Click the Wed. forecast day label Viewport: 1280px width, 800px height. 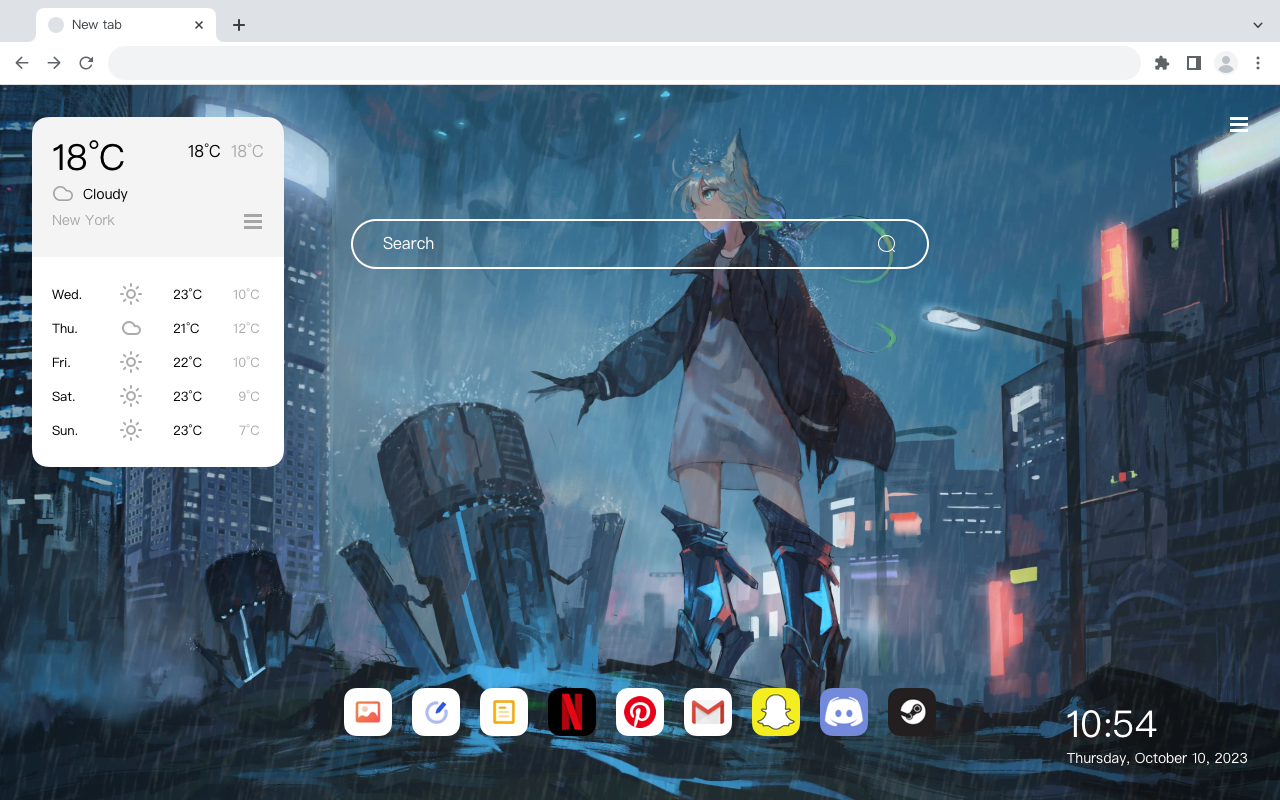pyautogui.click(x=67, y=294)
